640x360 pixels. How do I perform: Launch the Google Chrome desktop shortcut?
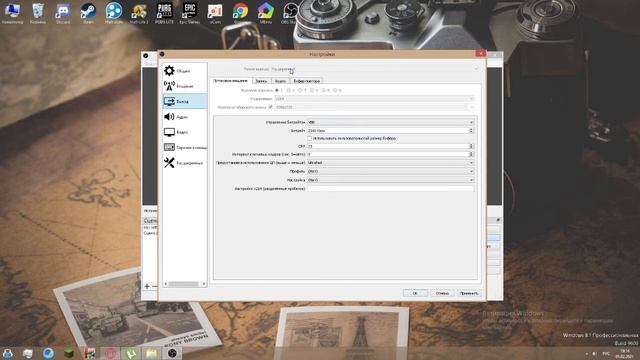click(240, 13)
